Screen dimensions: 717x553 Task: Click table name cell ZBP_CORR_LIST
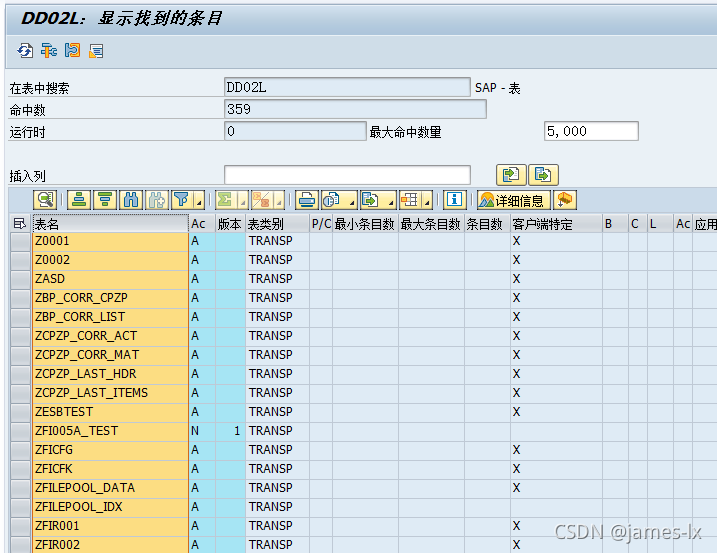coord(110,317)
